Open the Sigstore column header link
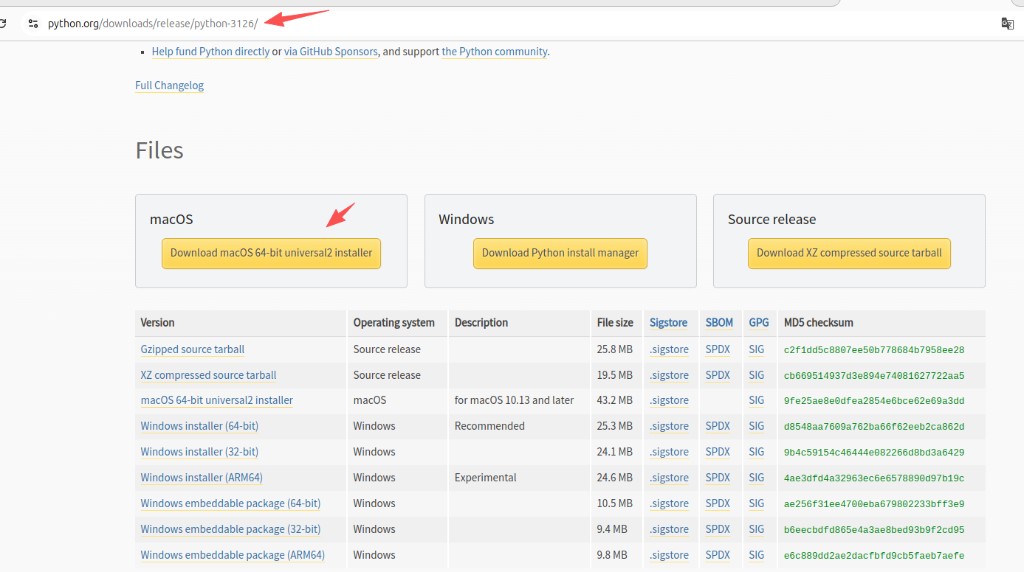 (x=668, y=323)
